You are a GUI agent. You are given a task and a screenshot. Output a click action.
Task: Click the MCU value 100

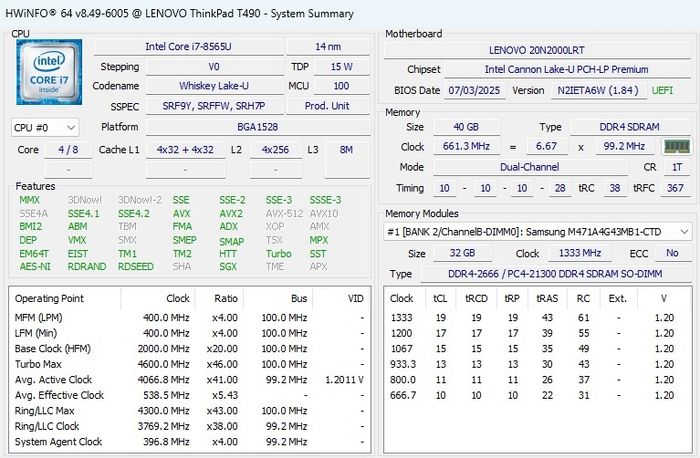pyautogui.click(x=342, y=86)
